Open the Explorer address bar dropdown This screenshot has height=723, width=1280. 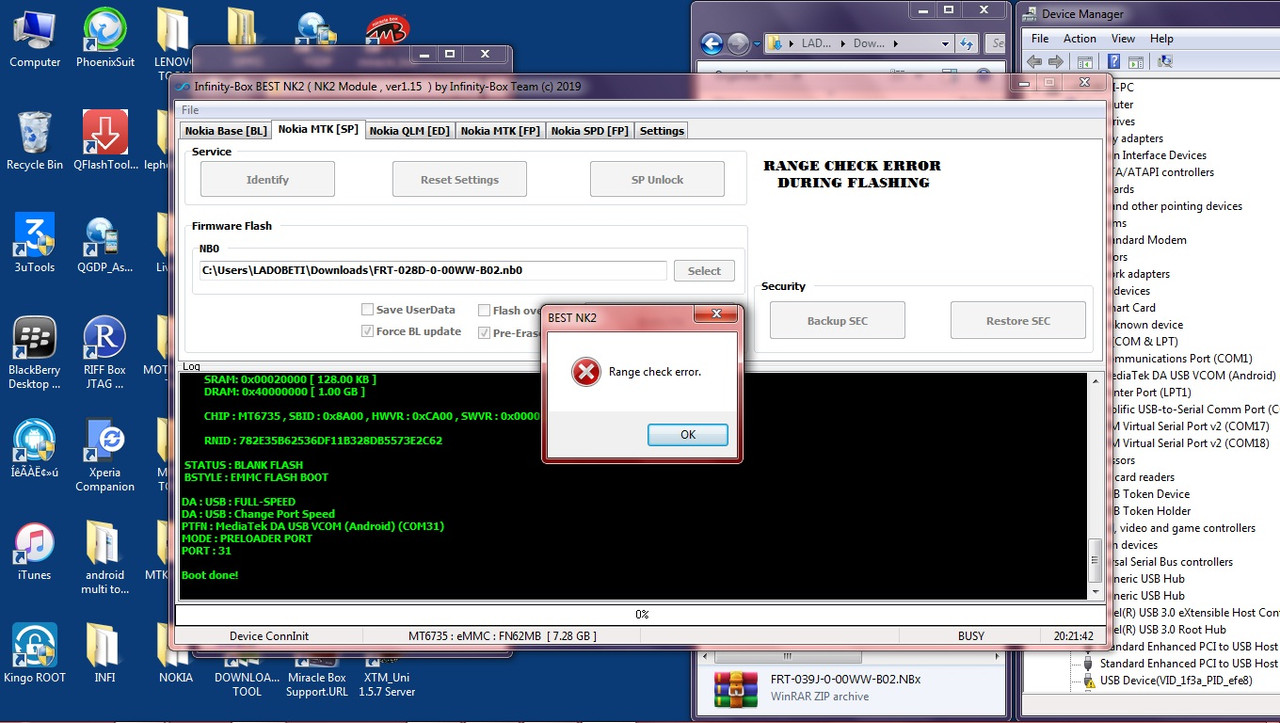click(945, 44)
